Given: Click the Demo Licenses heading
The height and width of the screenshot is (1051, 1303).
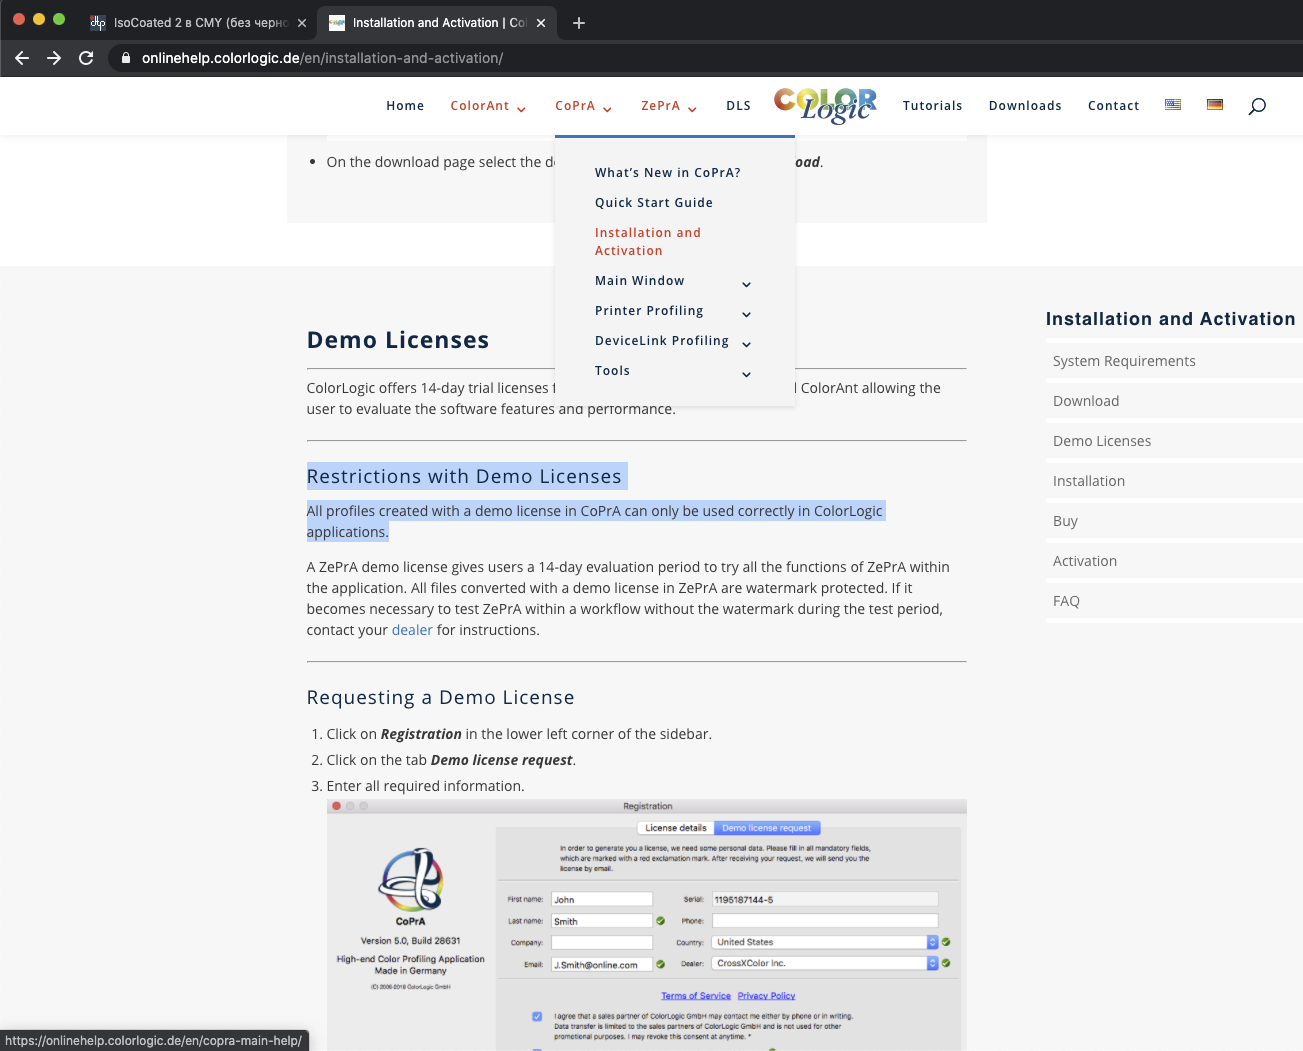Looking at the screenshot, I should click(x=398, y=340).
